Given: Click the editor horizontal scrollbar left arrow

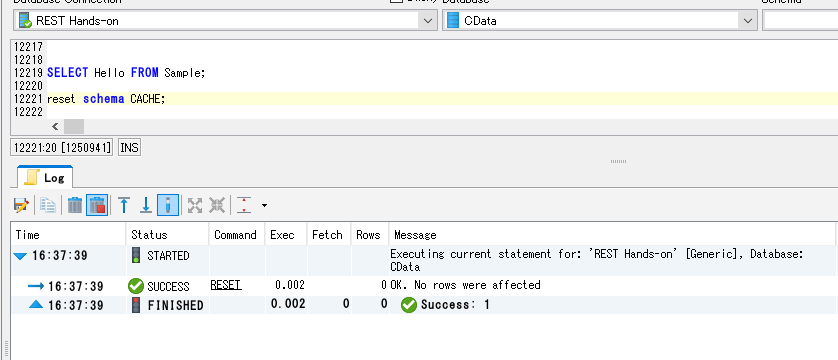Looking at the screenshot, I should (x=55, y=127).
